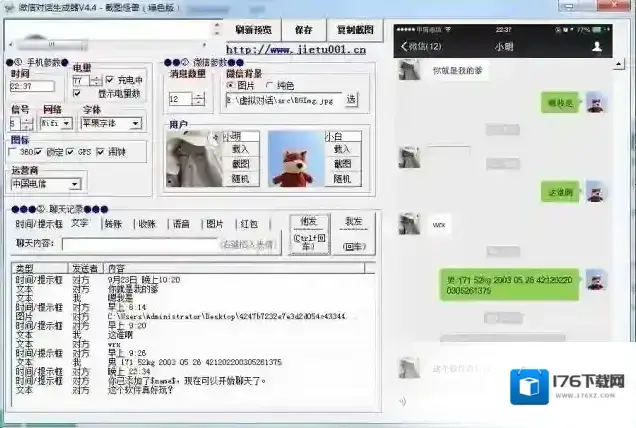Switch to the 收账 tab
This screenshot has width=636, height=428.
tap(147, 224)
